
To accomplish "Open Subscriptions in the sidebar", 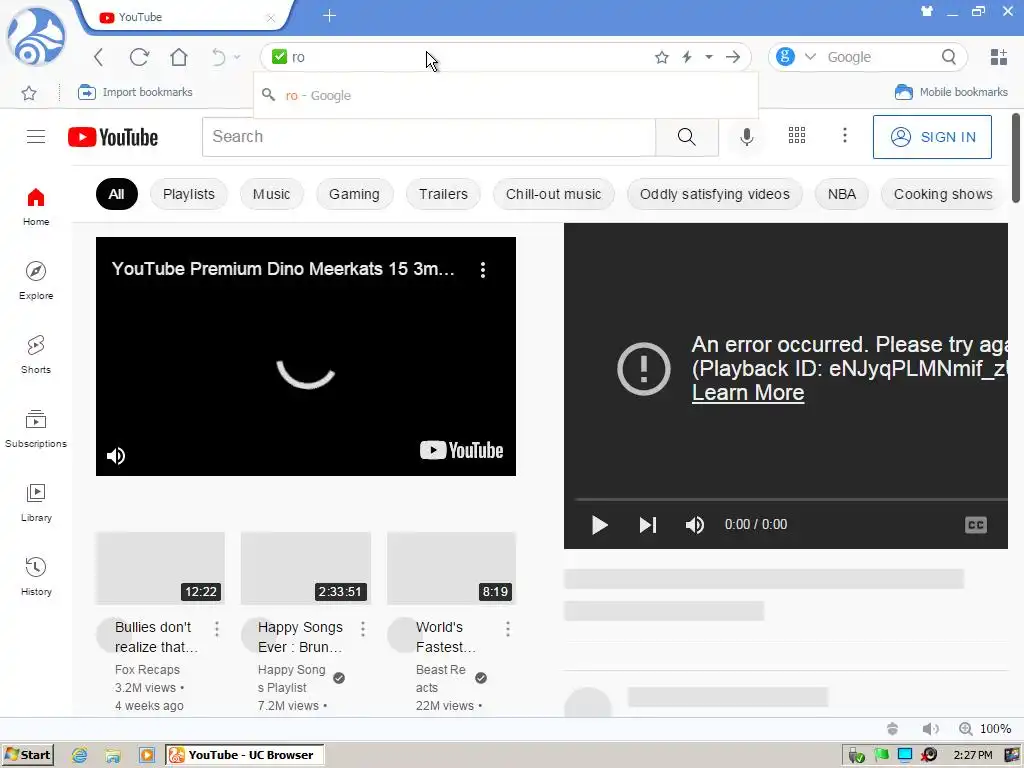I will pyautogui.click(x=36, y=429).
